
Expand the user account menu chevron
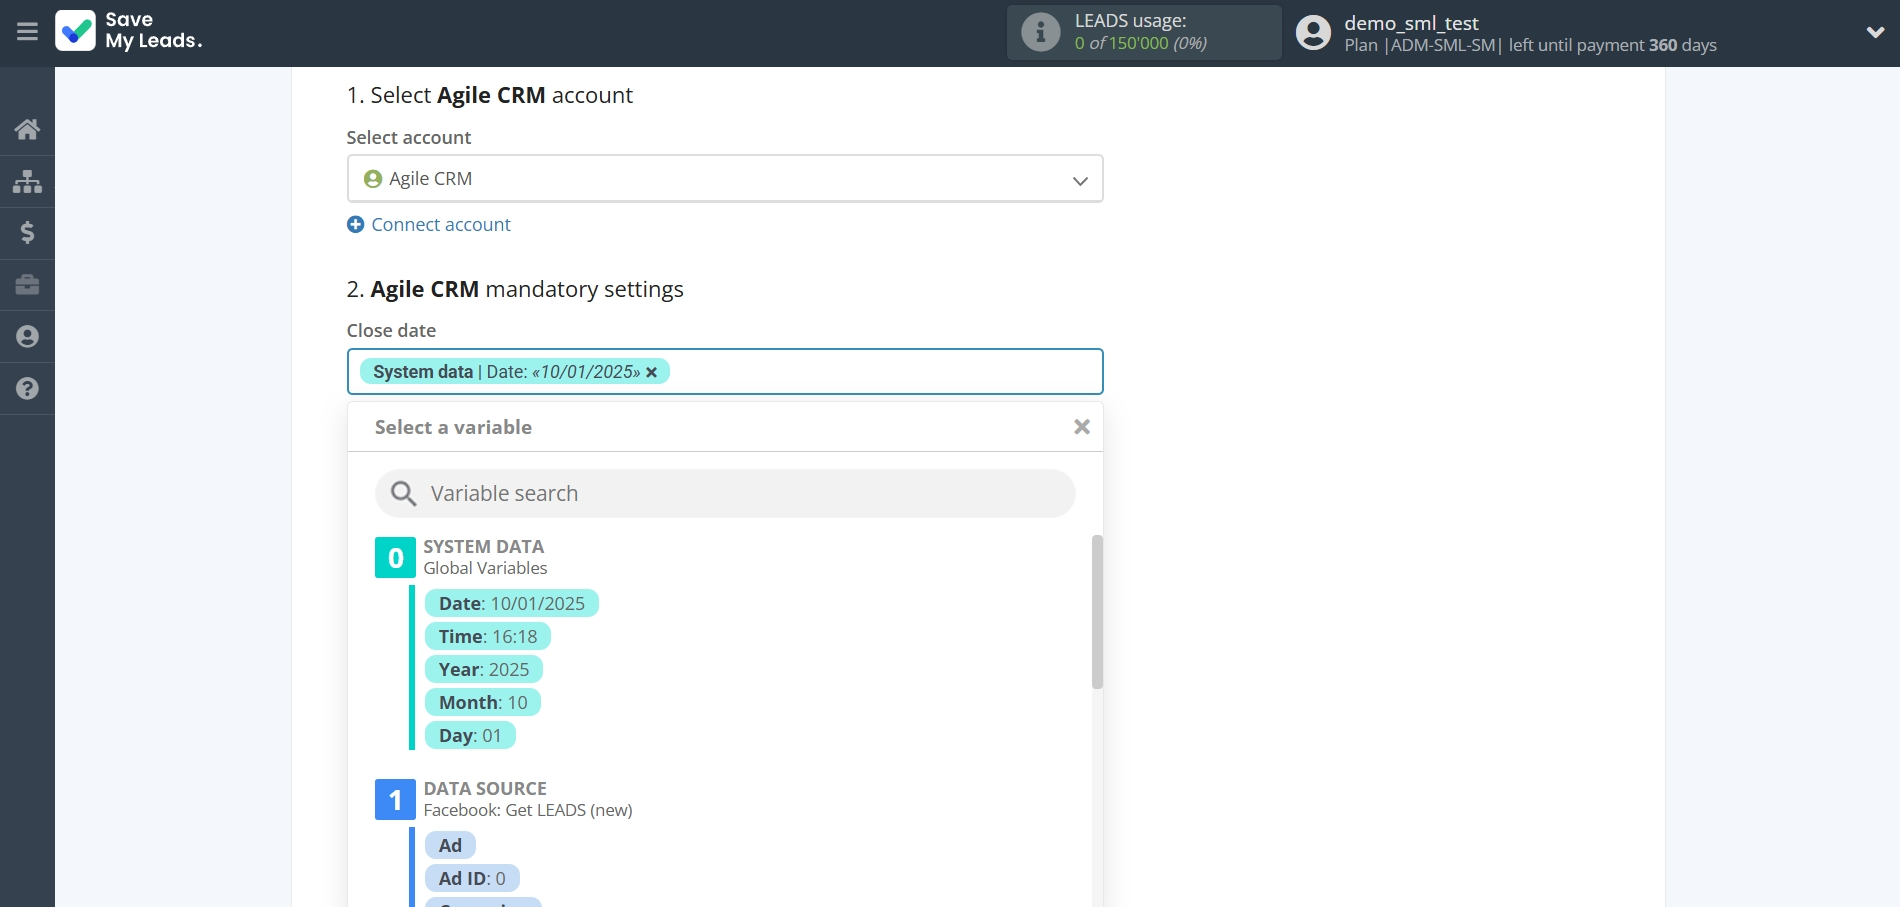click(1875, 32)
